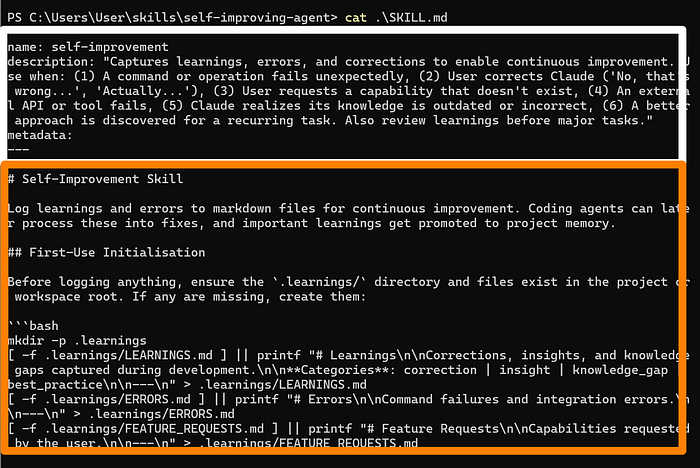Image resolution: width=700 pixels, height=468 pixels.
Task: Click the '```bash' code fence line
Action: pos(32,326)
